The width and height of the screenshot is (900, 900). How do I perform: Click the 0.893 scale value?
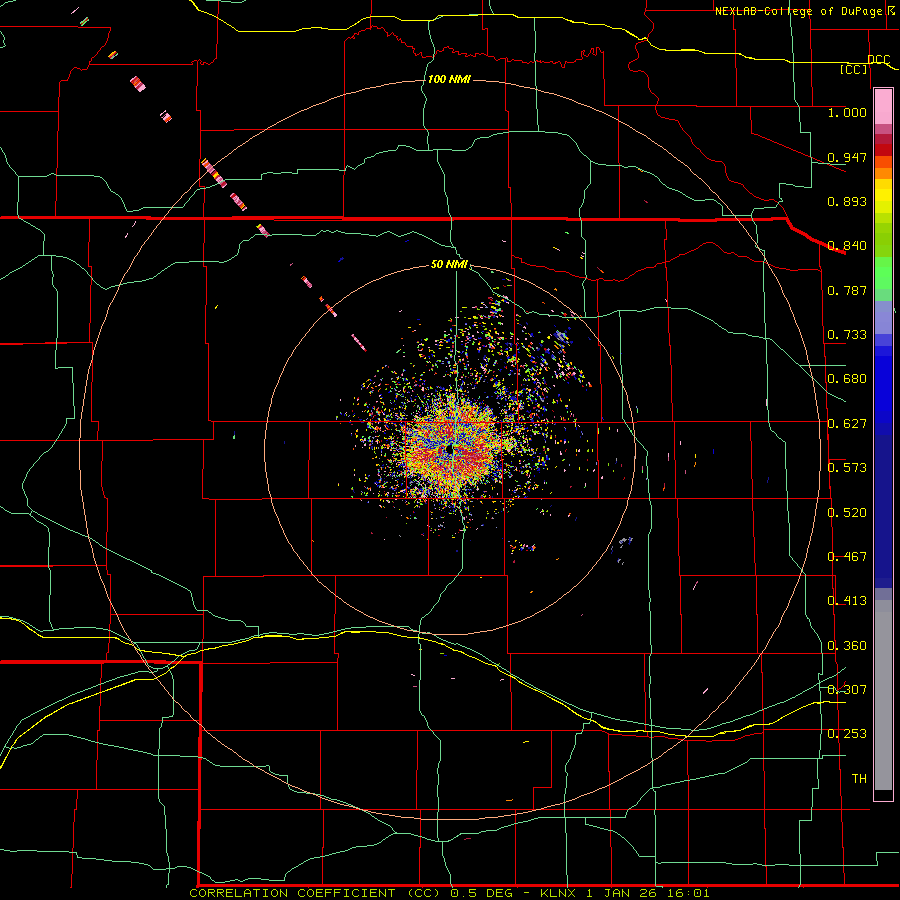[847, 201]
